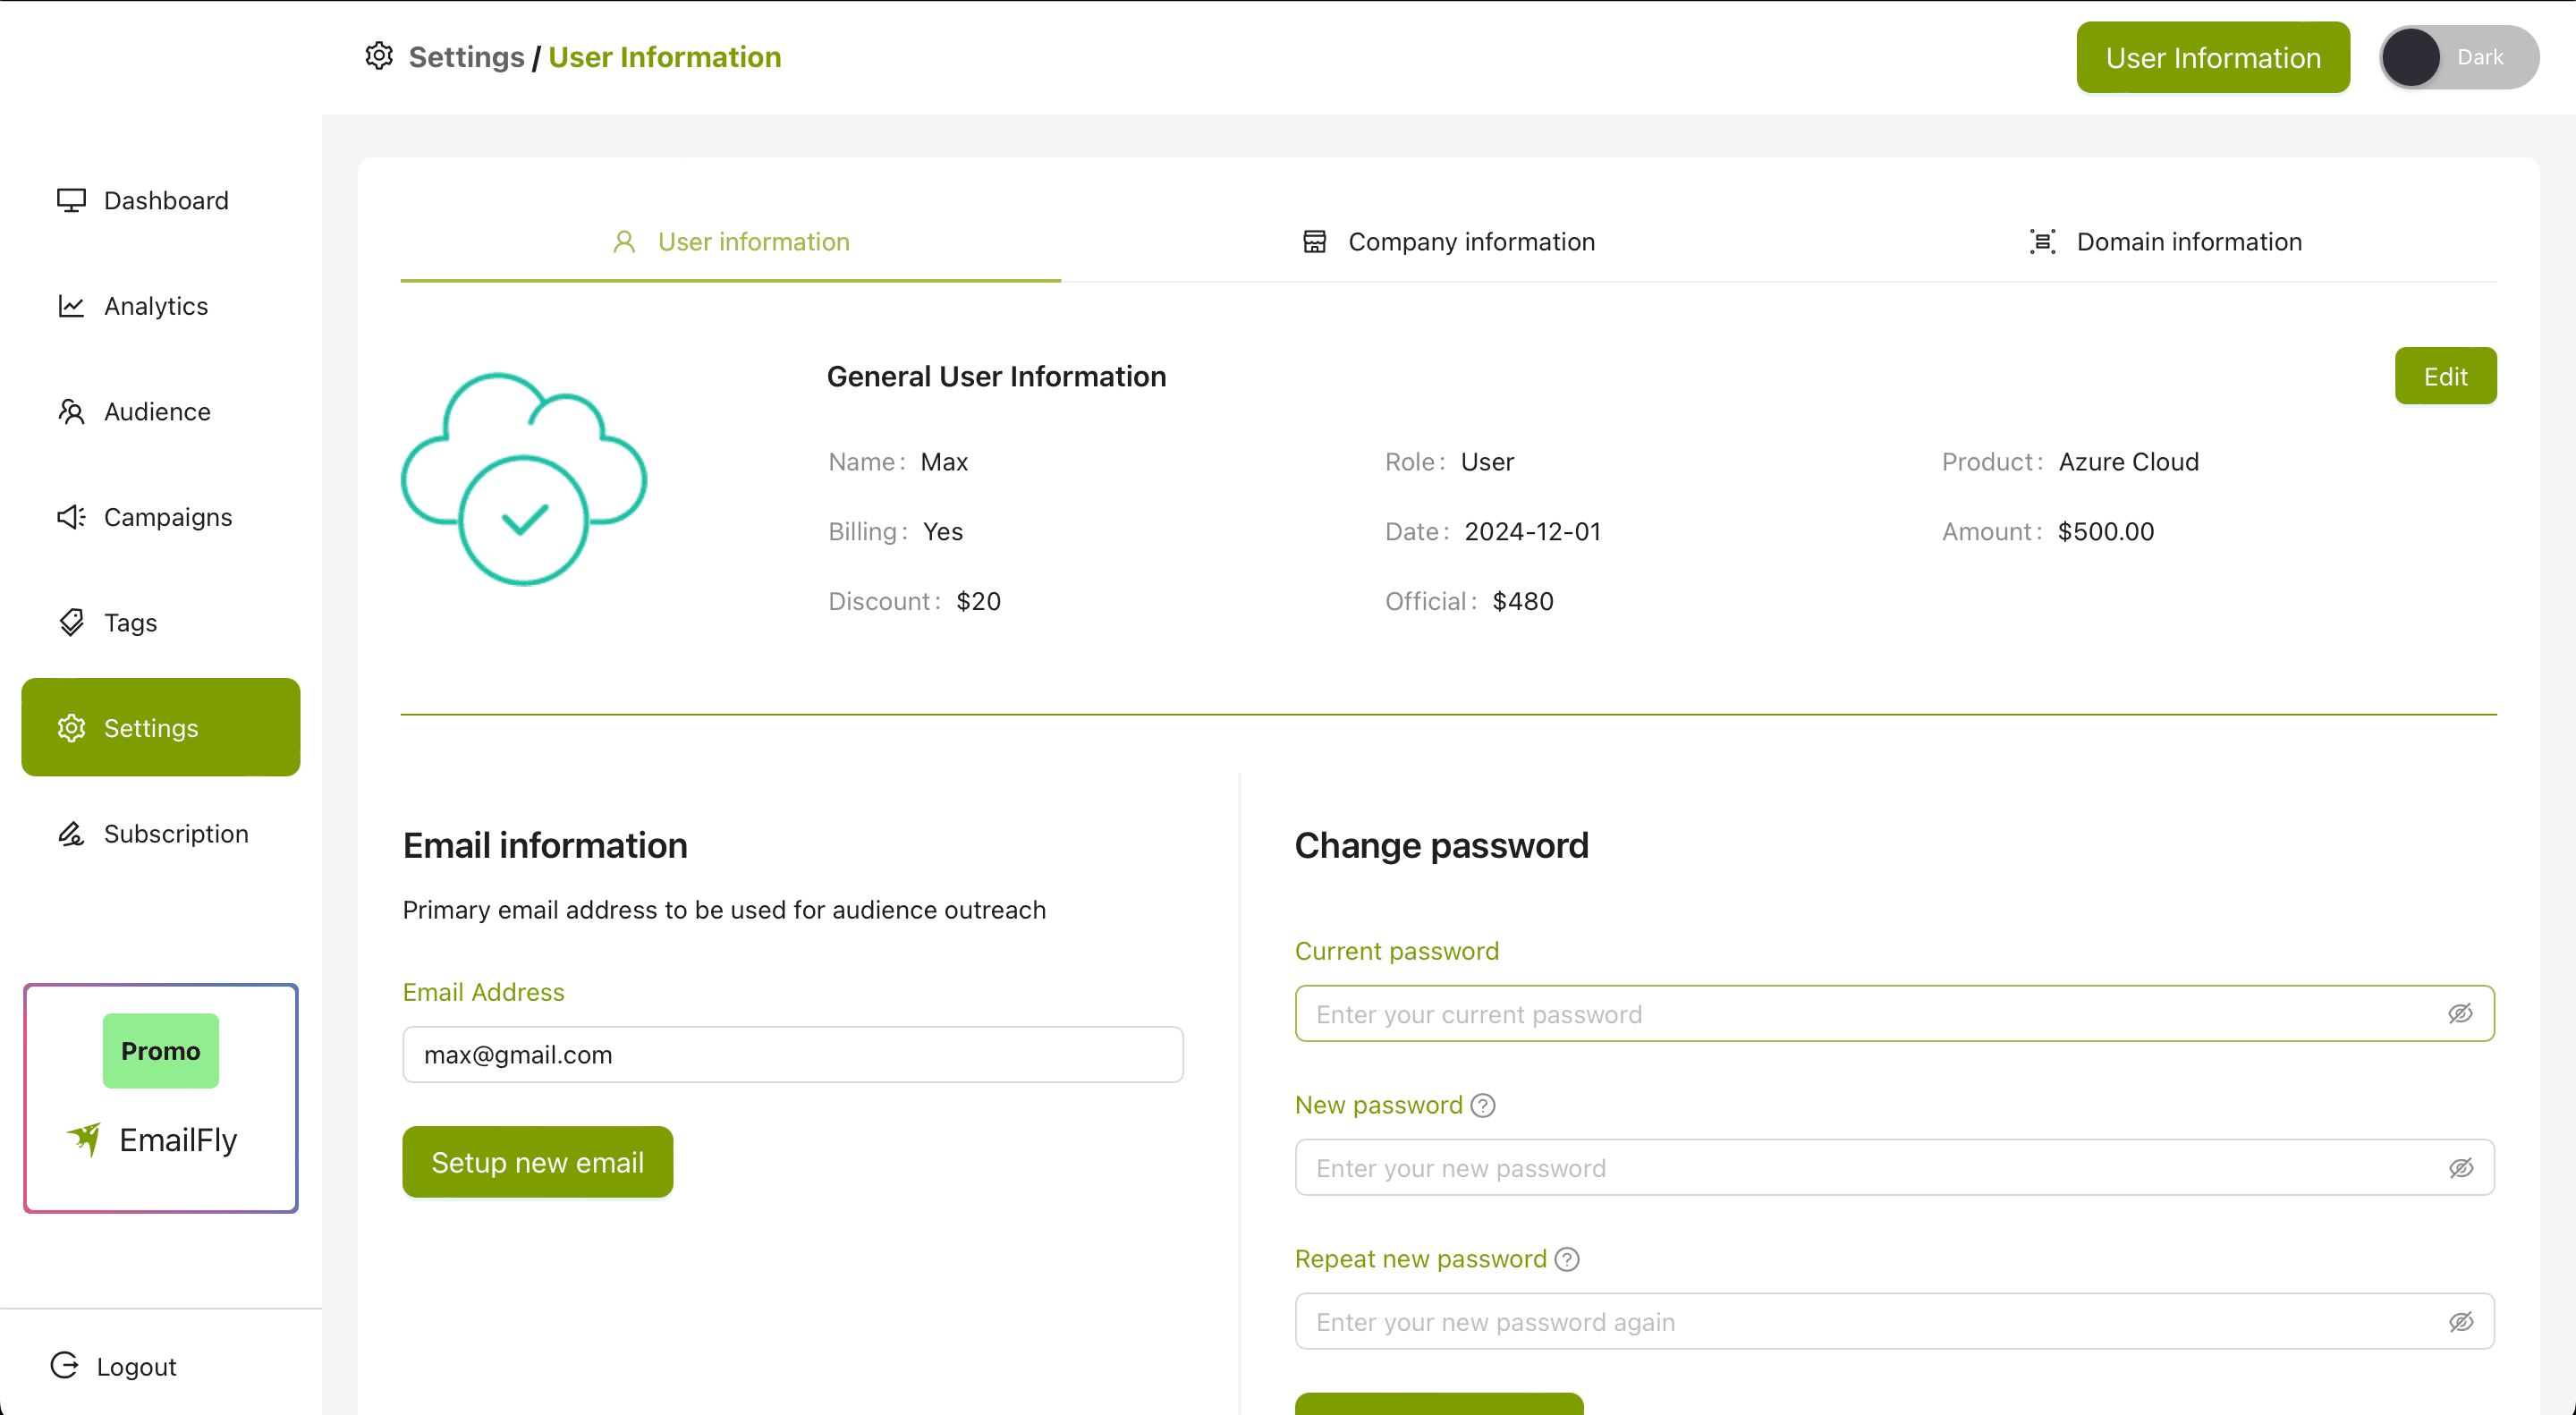Select the Campaigns megaphone icon

71,517
